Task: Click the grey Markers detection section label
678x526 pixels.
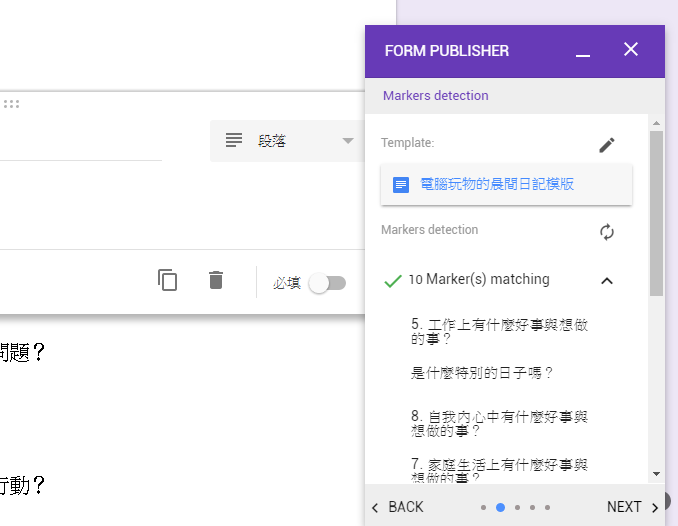Action: (429, 230)
